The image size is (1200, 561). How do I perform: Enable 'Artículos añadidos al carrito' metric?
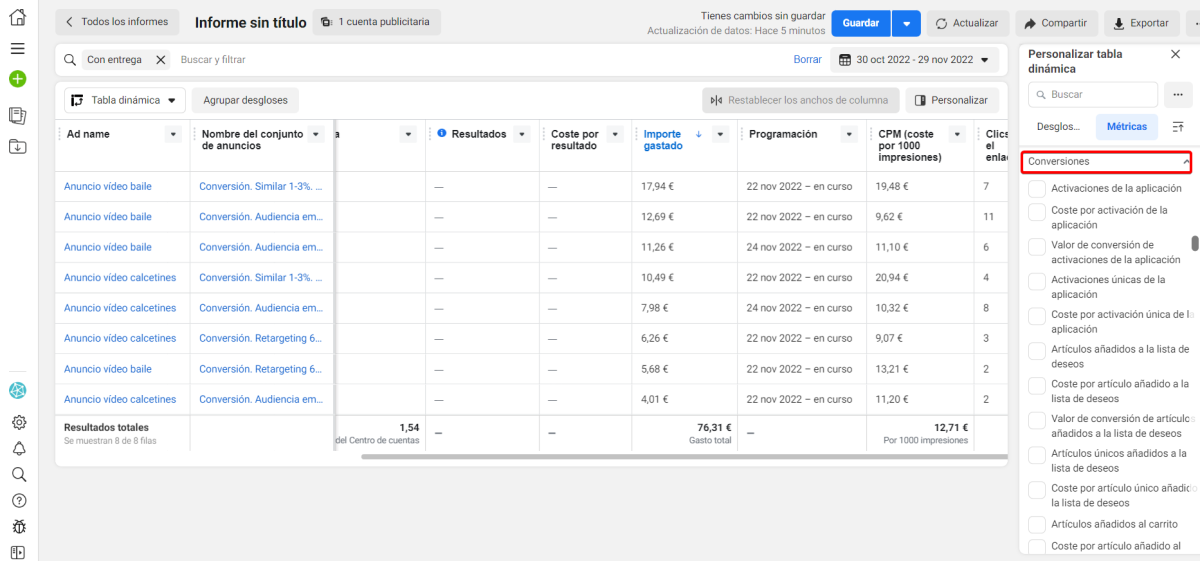tap(1037, 525)
